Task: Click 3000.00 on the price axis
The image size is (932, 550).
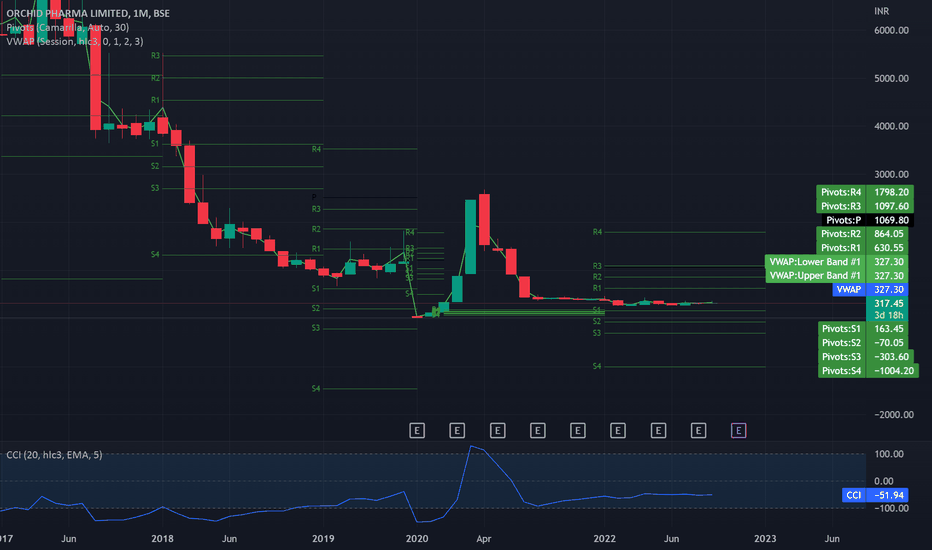Action: point(891,174)
